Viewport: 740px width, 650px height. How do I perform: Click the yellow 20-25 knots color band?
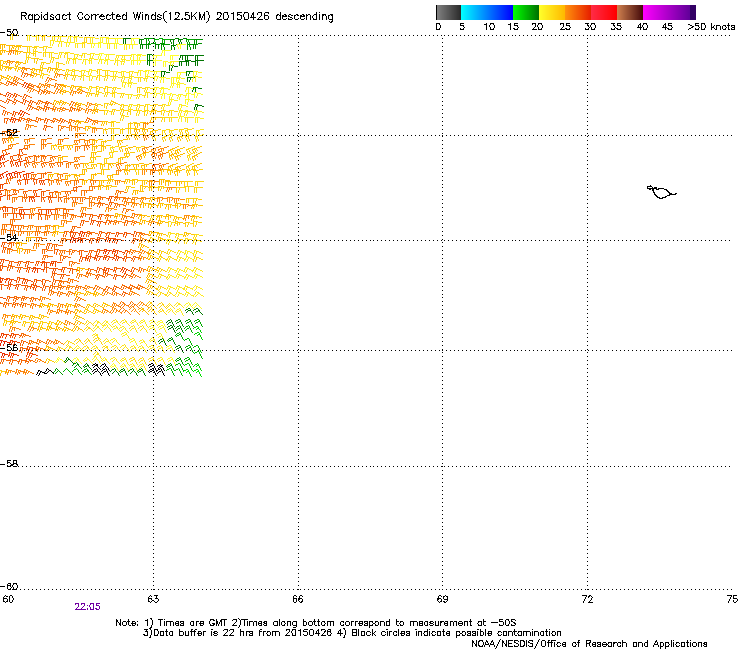[x=552, y=12]
